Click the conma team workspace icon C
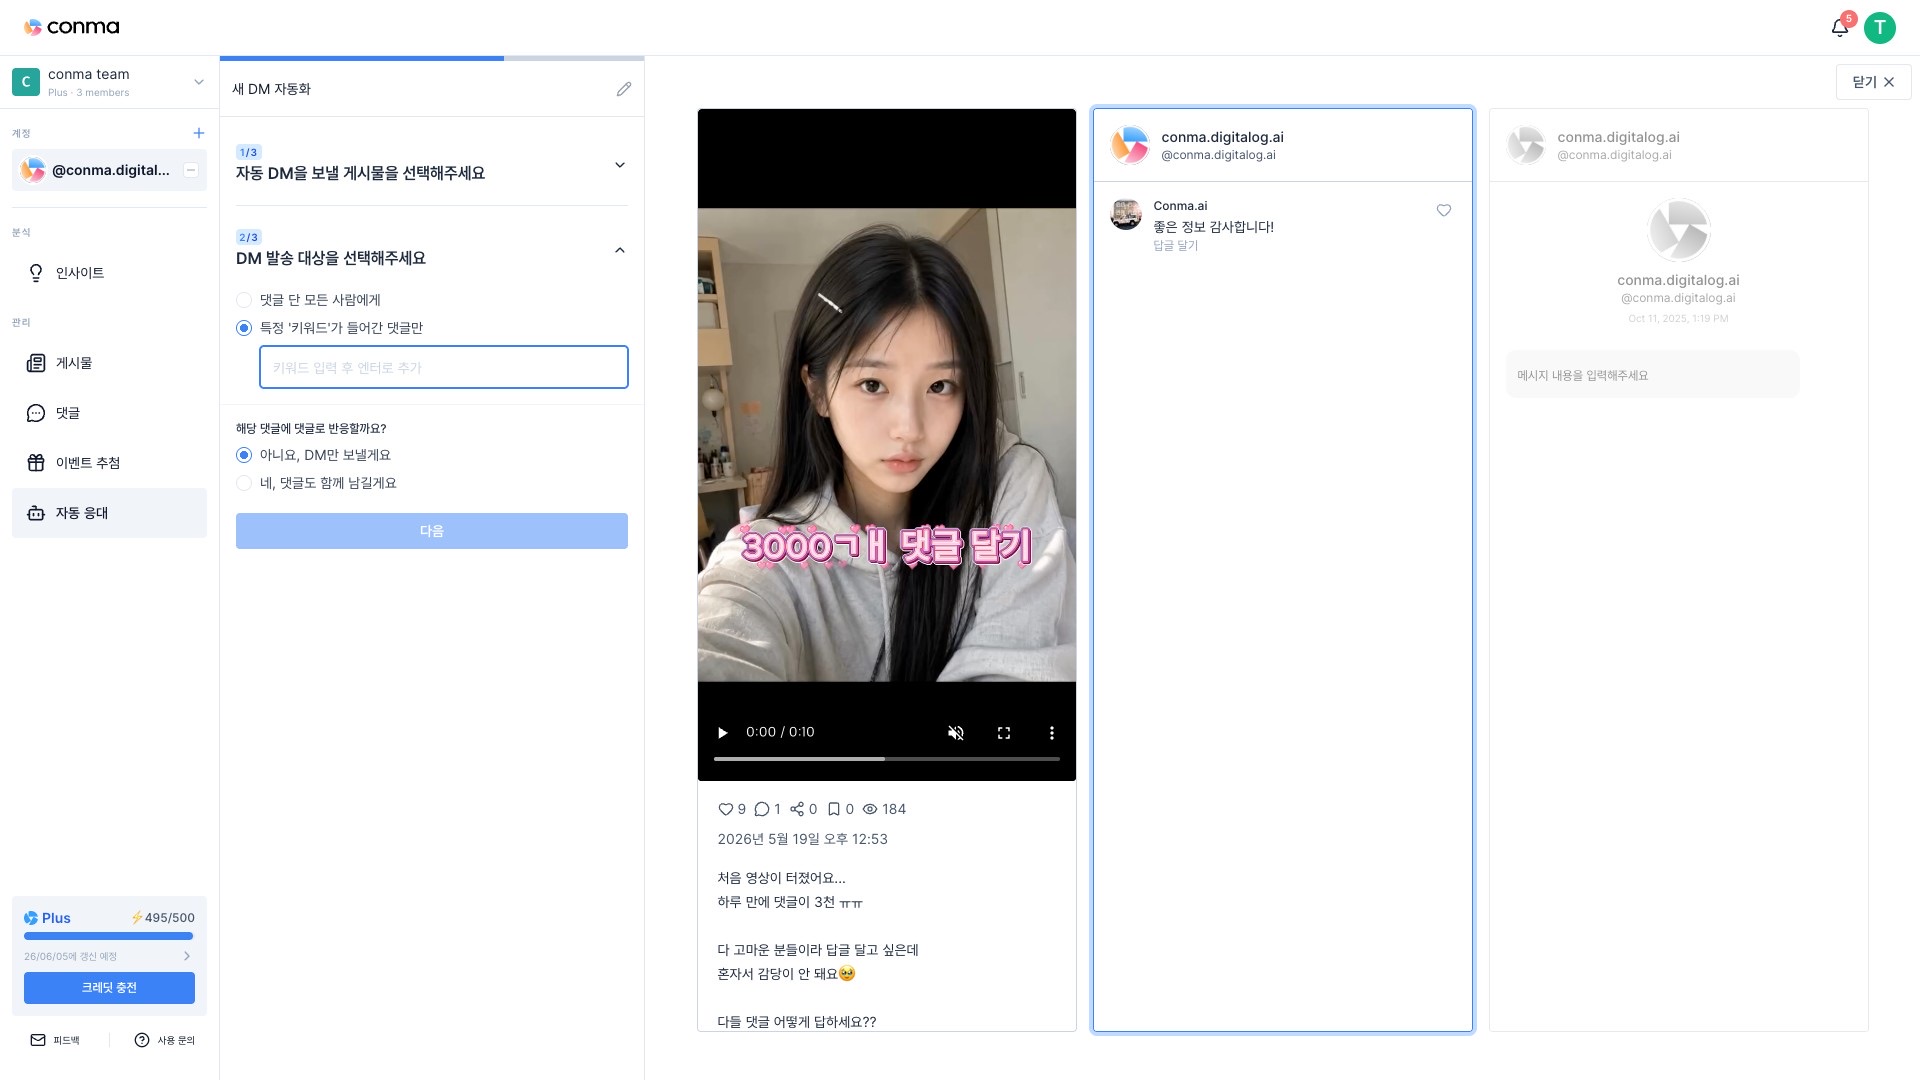This screenshot has height=1080, width=1920. point(26,82)
